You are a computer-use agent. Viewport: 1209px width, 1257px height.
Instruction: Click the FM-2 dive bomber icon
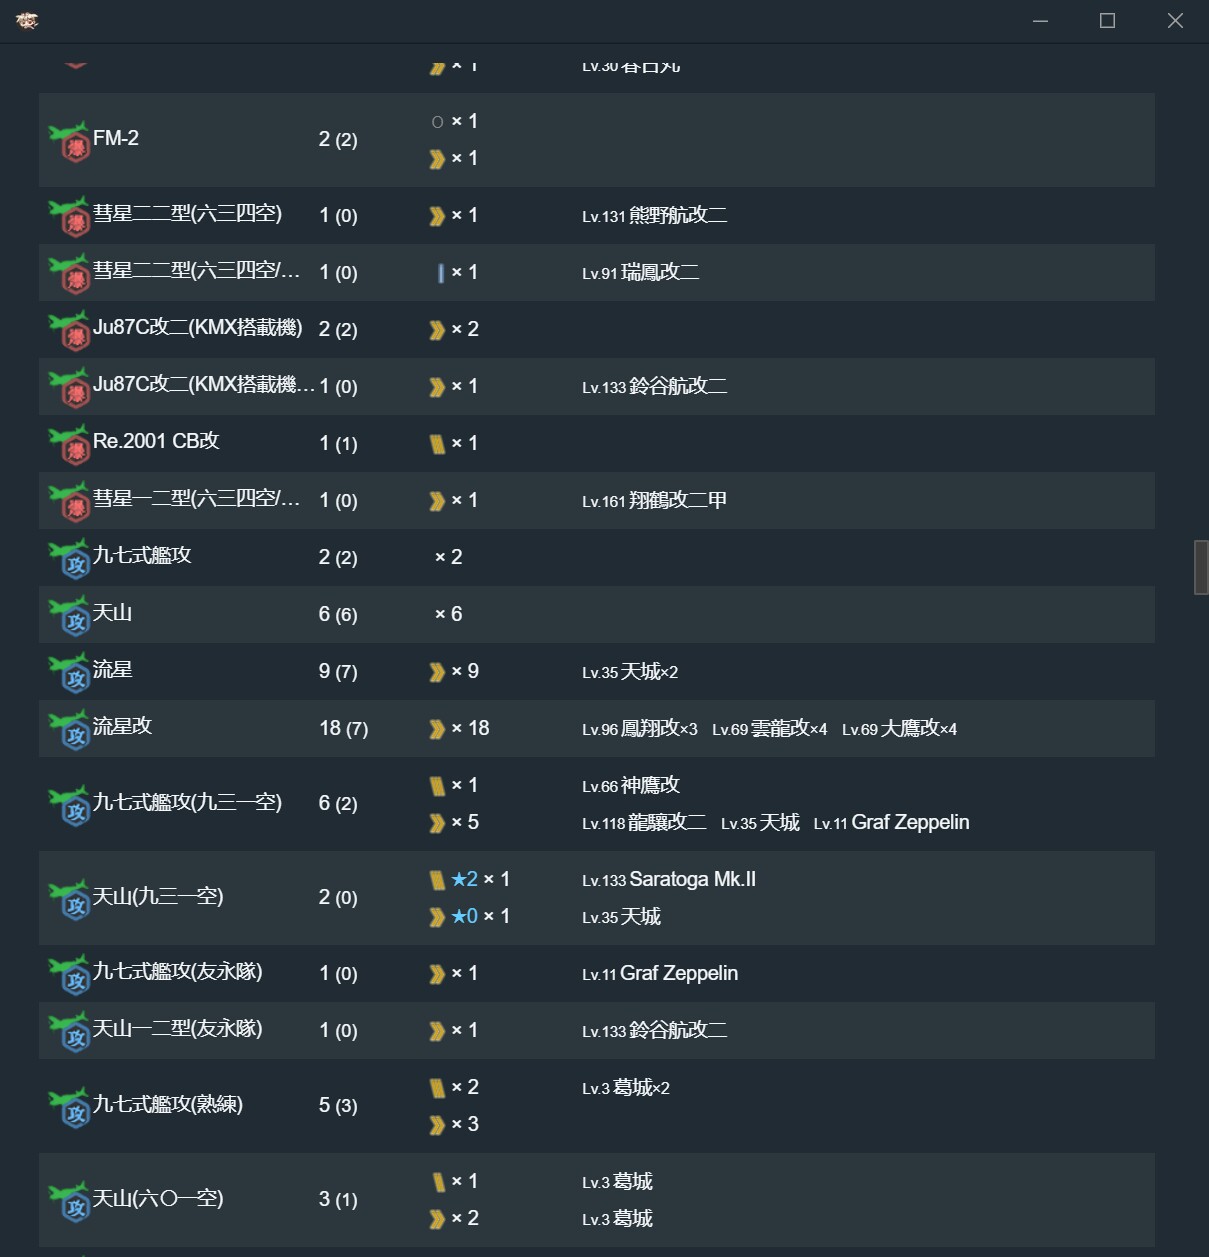coord(70,142)
